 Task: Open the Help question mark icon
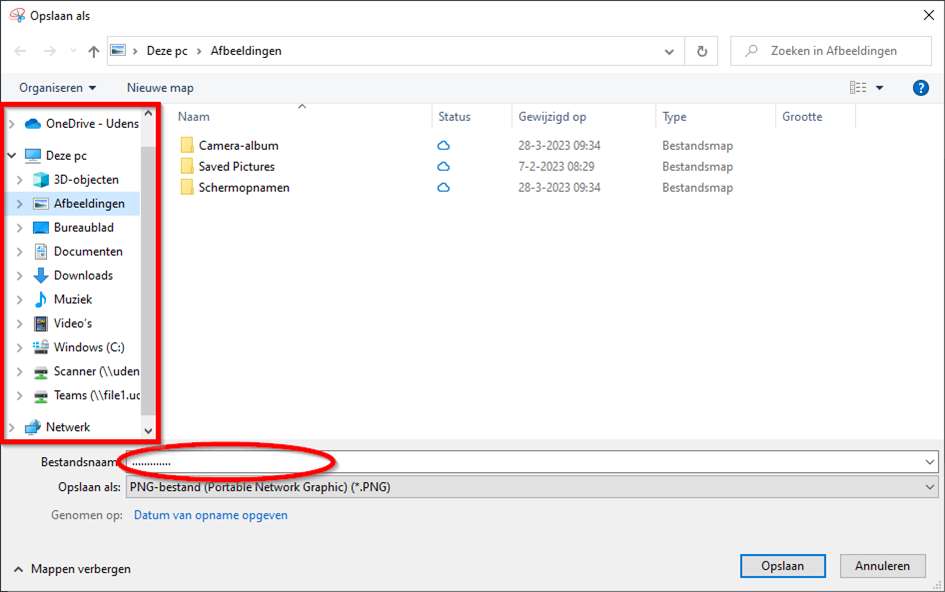point(921,88)
